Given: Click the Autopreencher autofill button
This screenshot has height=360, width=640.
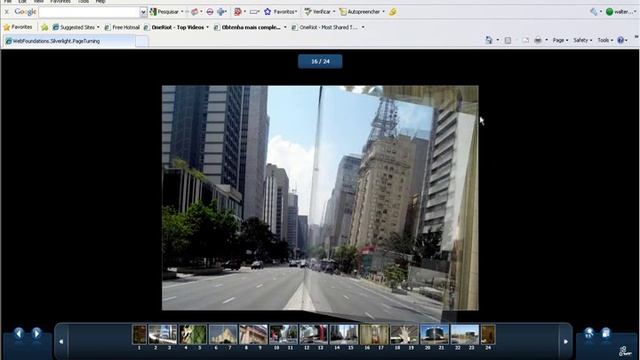Looking at the screenshot, I should (x=360, y=12).
